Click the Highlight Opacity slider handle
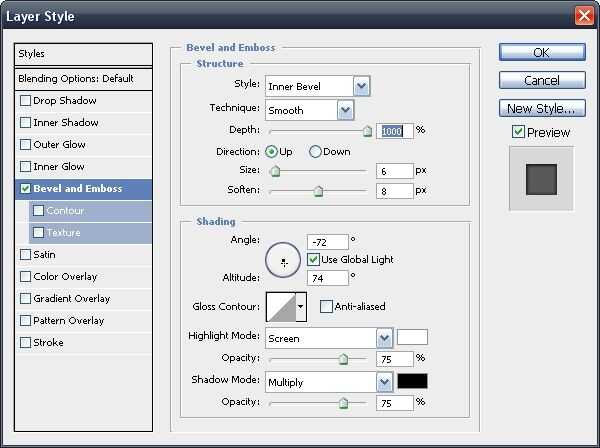Screen dimensions: 600x448 (343, 359)
